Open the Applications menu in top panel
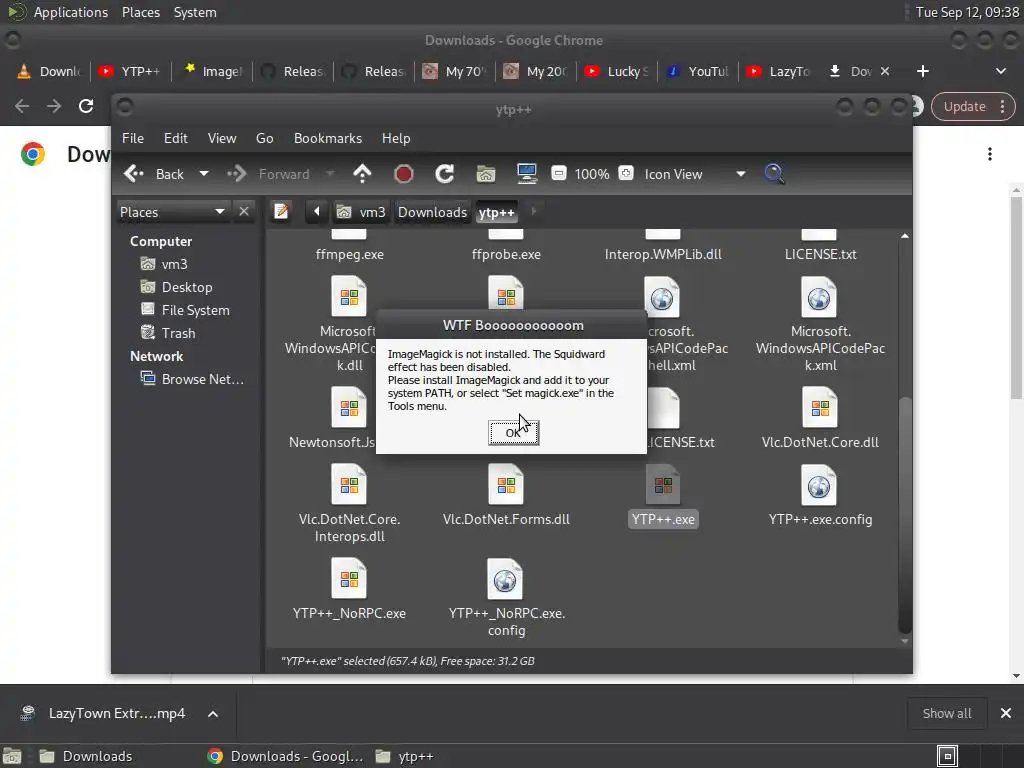This screenshot has height=768, width=1024. click(71, 12)
